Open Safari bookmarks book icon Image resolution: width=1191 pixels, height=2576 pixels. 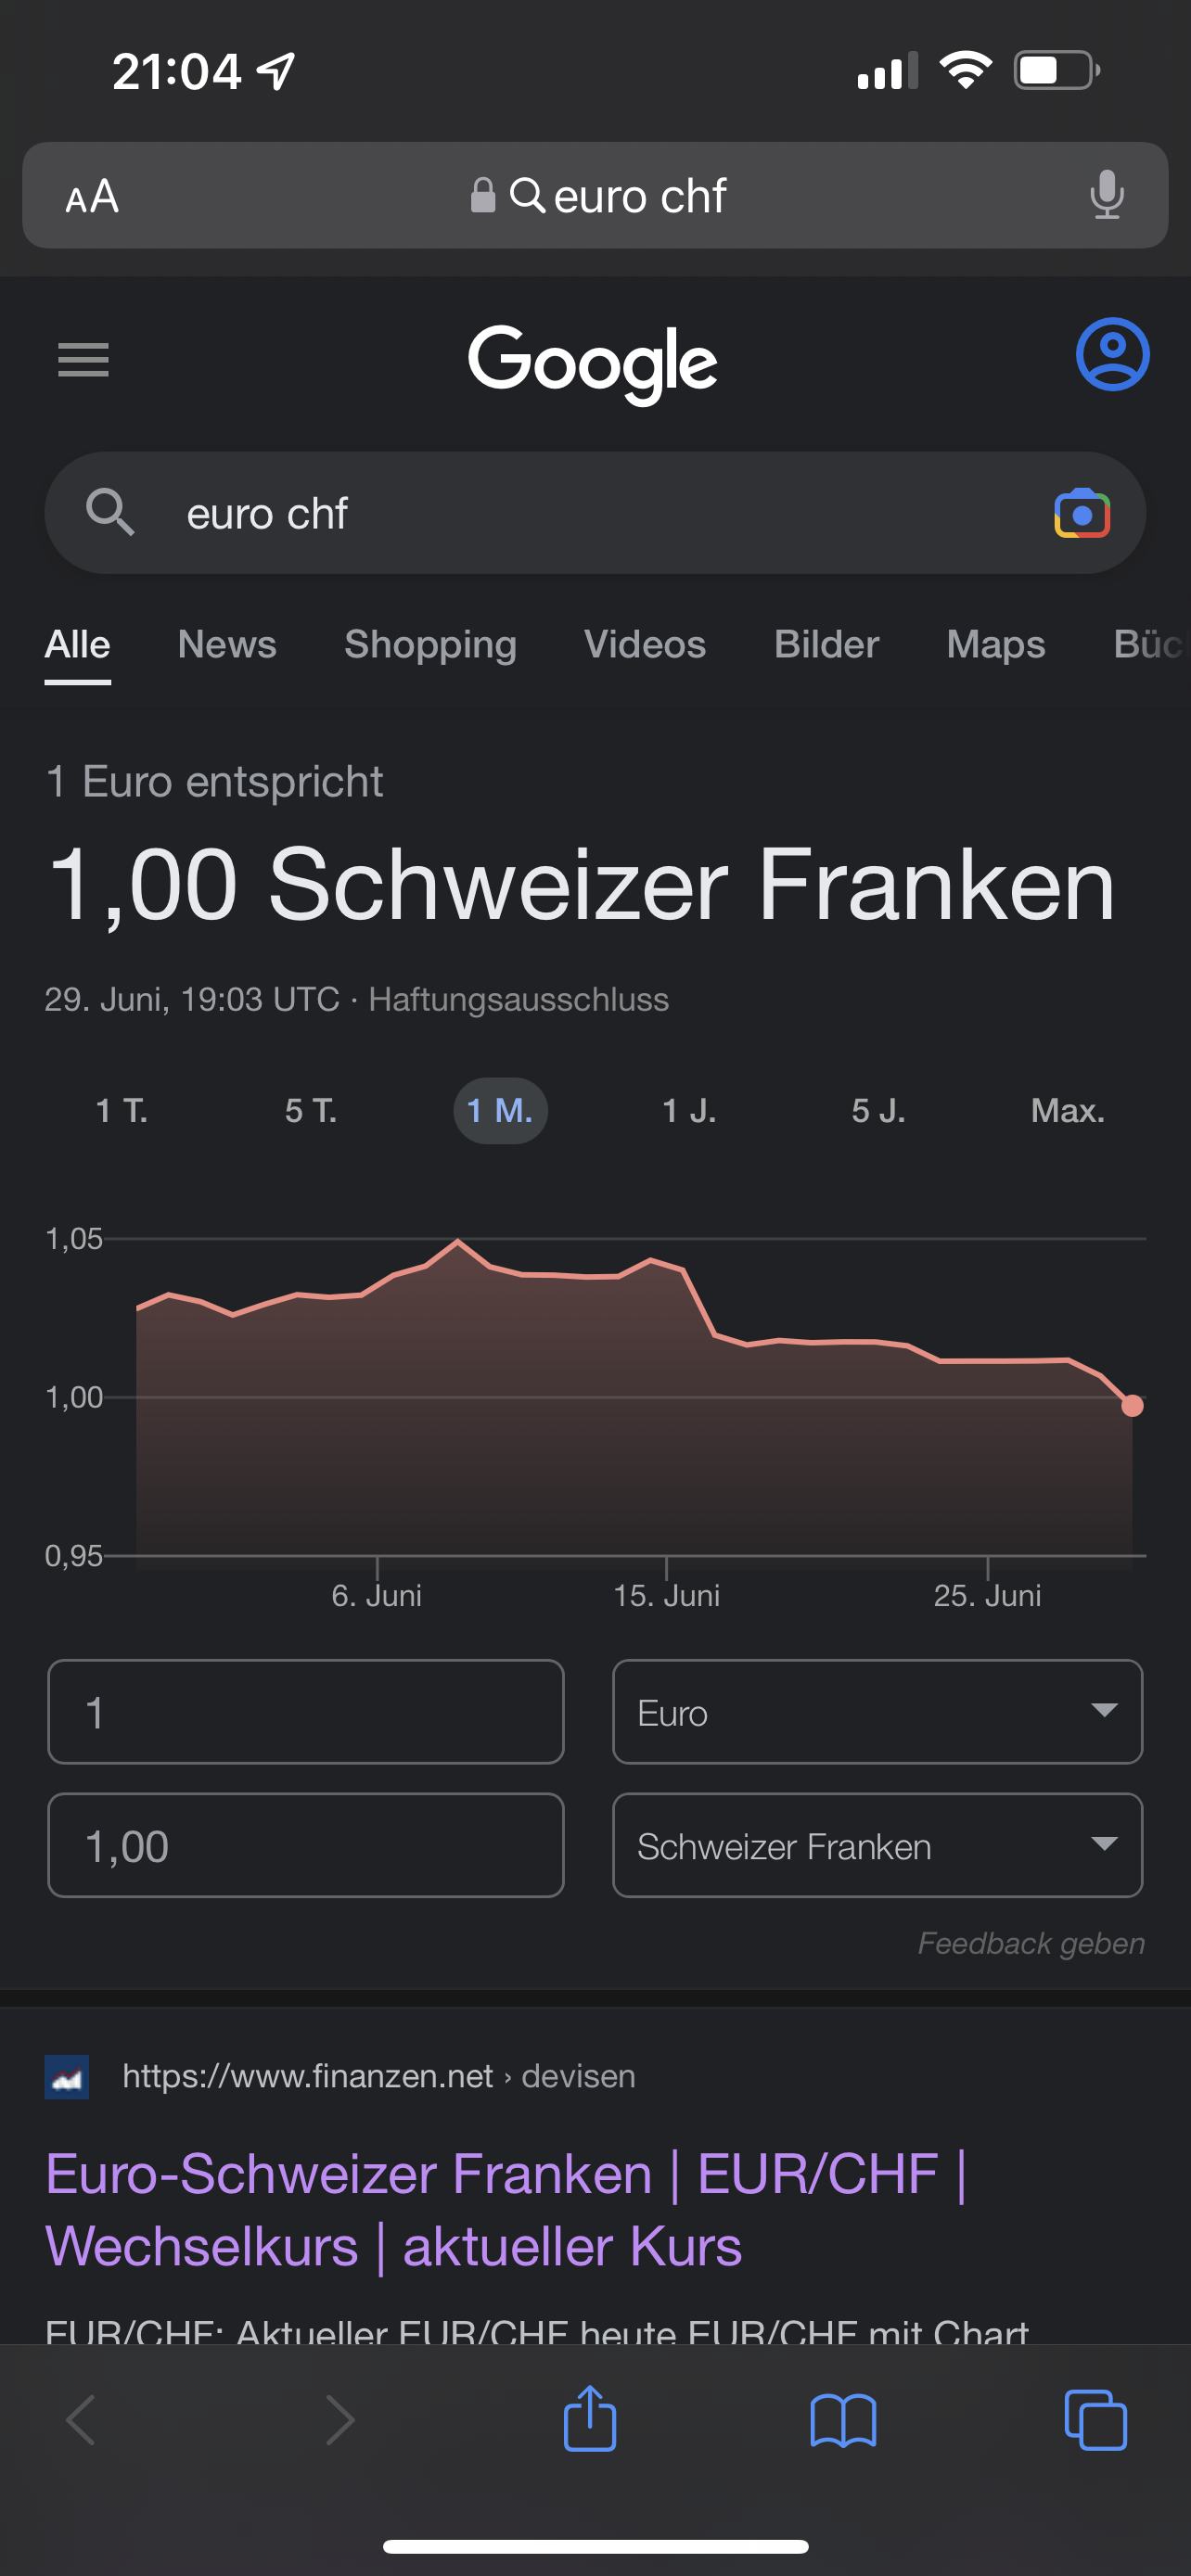pyautogui.click(x=843, y=2420)
